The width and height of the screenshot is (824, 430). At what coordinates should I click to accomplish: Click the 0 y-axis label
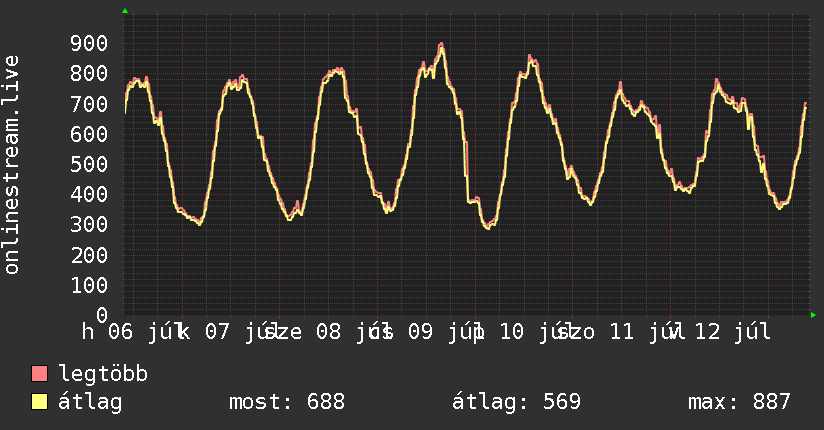point(102,315)
